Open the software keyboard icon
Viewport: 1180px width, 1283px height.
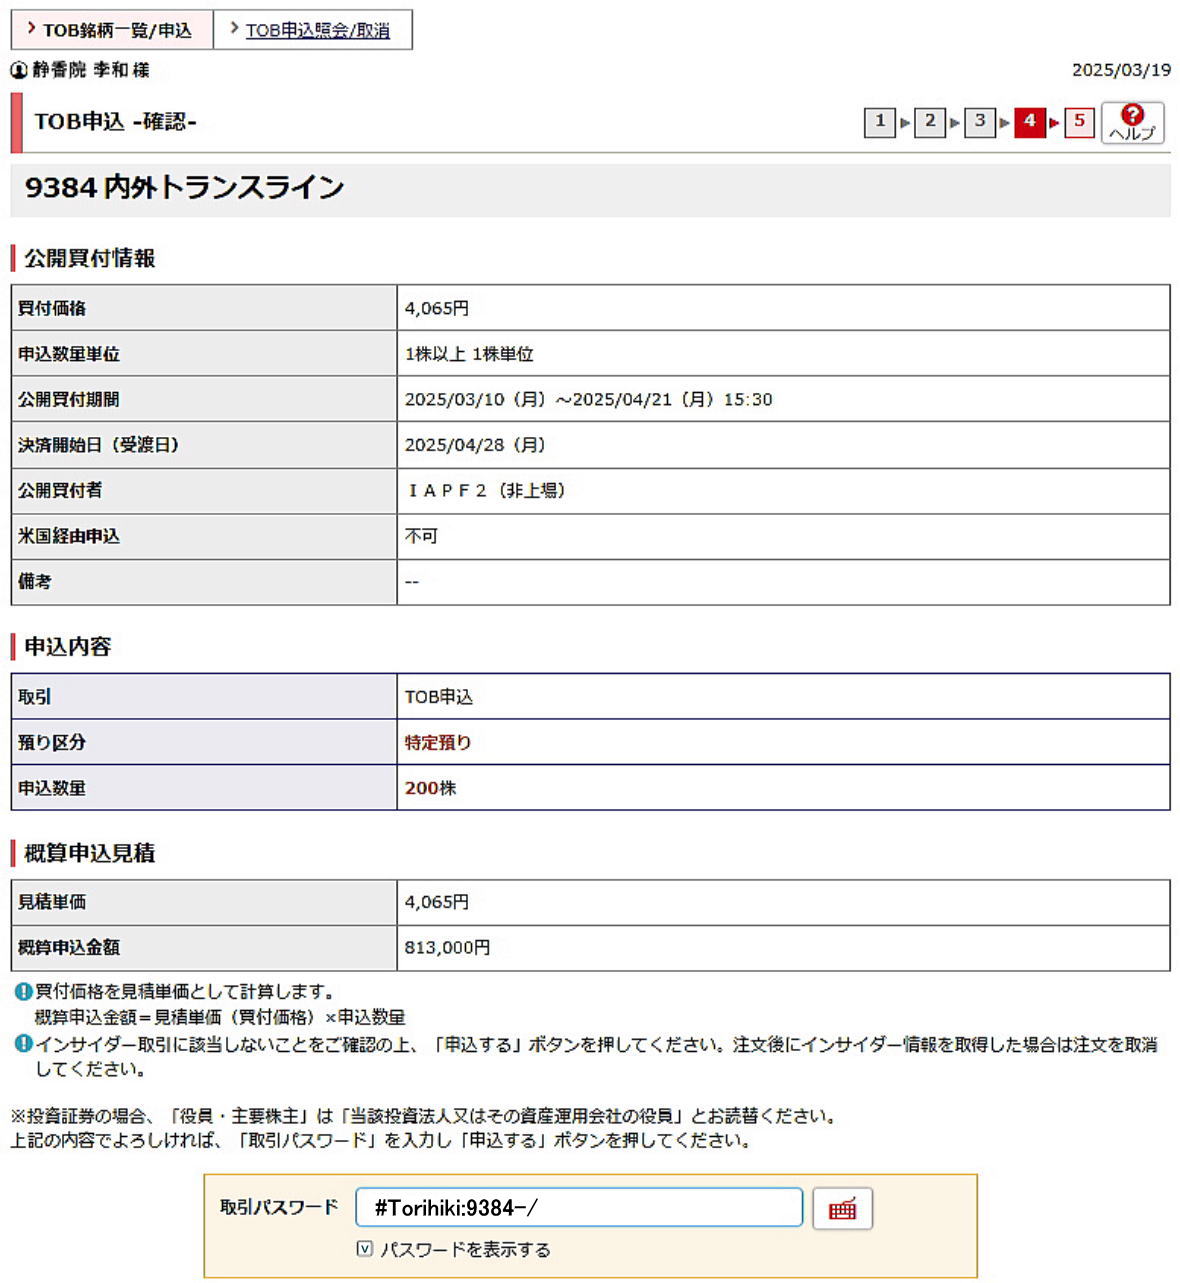tap(842, 1208)
